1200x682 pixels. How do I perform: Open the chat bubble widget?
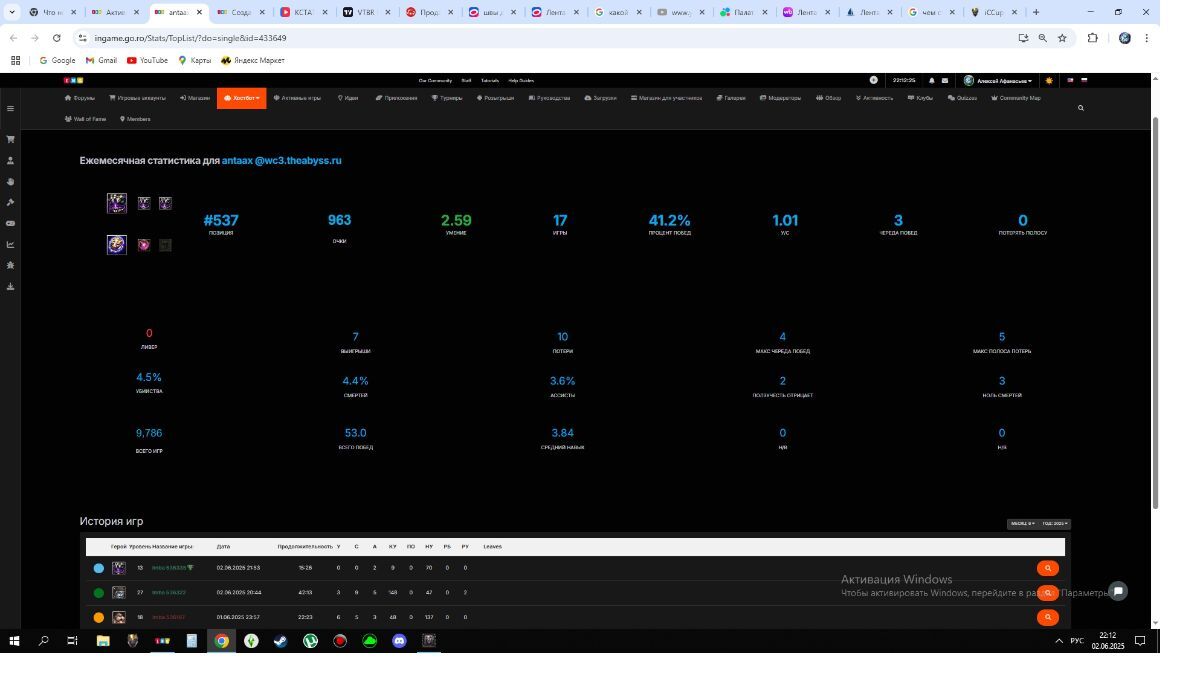pos(1118,591)
